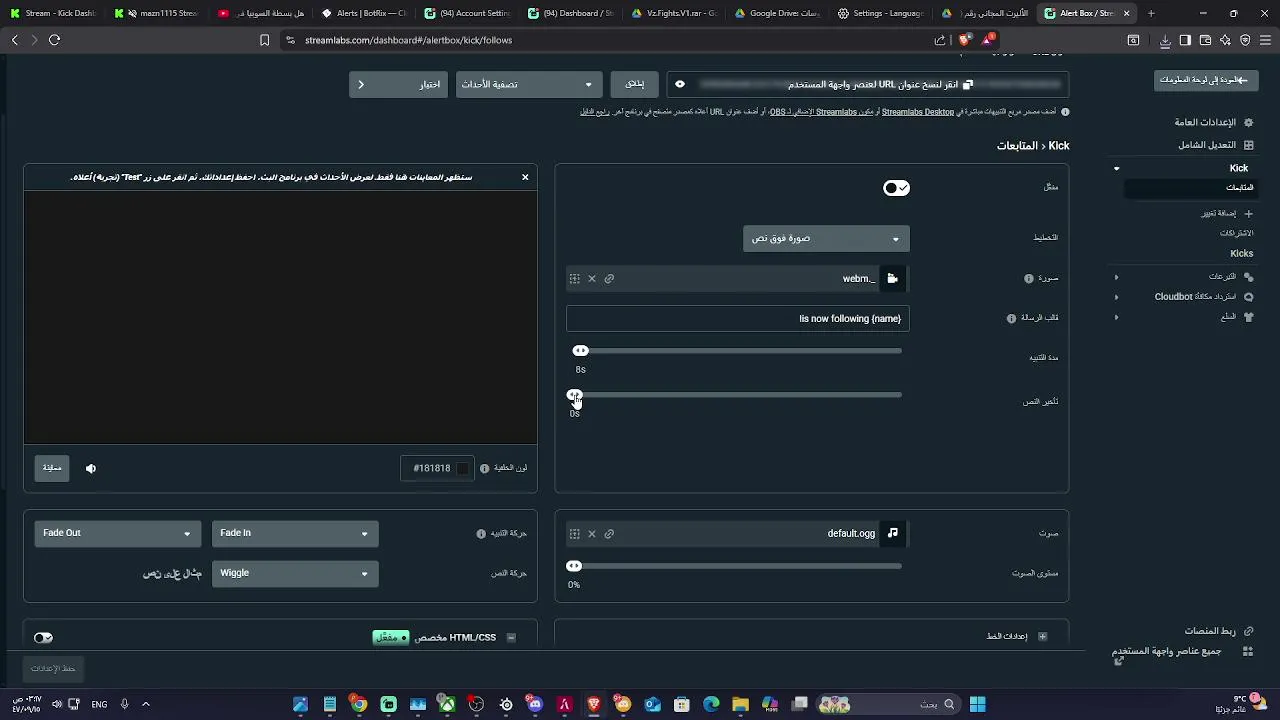The width and height of the screenshot is (1280, 720).
Task: Expand the donations sidebar section arrow
Action: pos(1116,277)
